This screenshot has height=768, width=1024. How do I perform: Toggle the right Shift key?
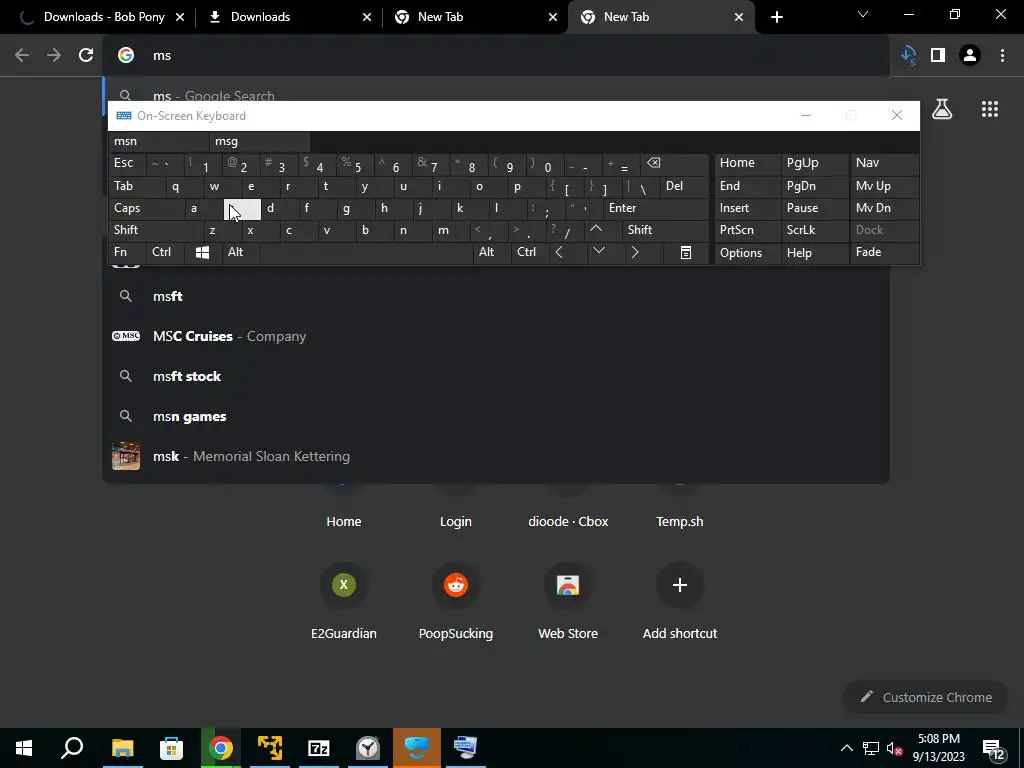pyautogui.click(x=665, y=230)
